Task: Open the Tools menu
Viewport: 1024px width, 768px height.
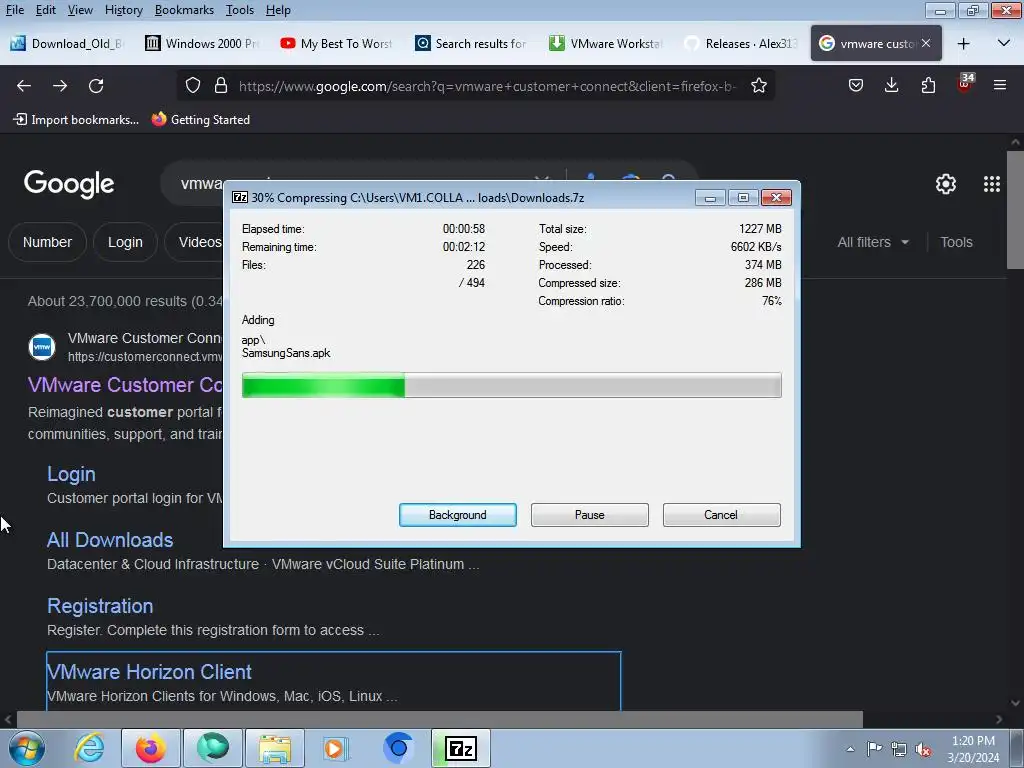Action: pyautogui.click(x=240, y=10)
